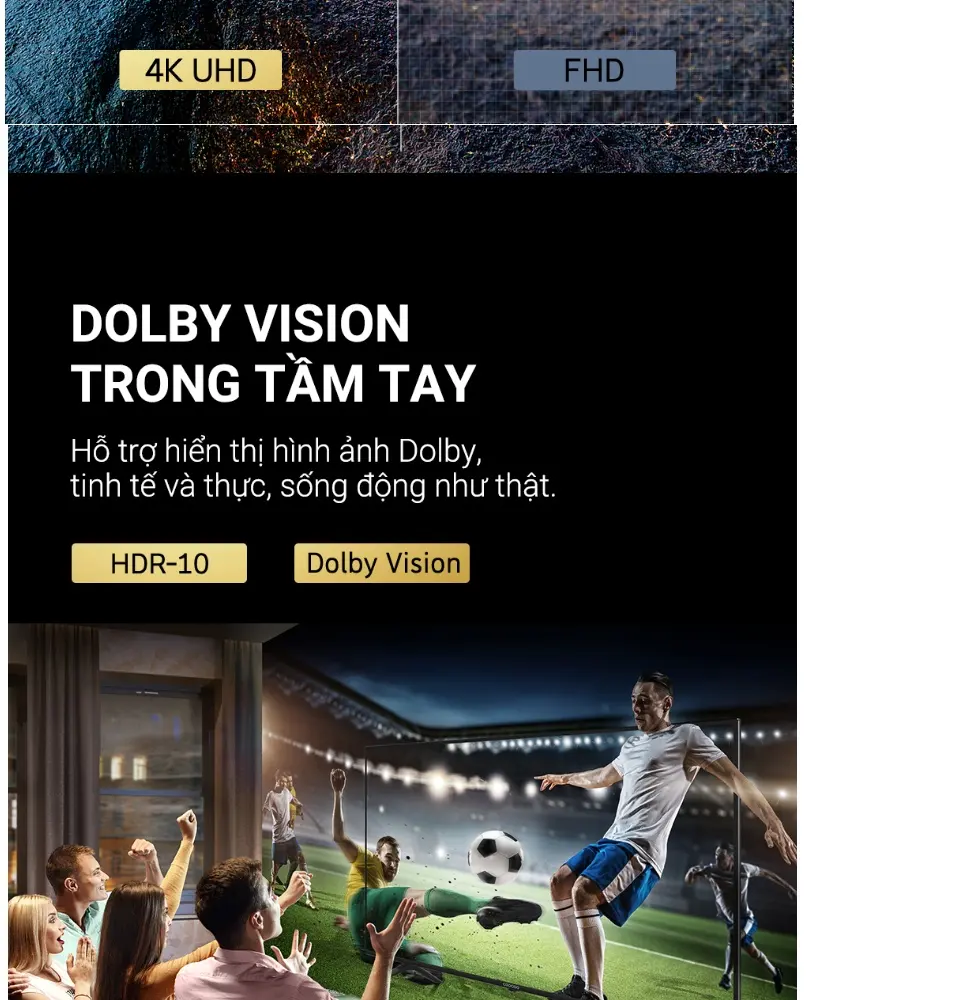960x1000 pixels.
Task: Click the divider line between 4K and FHD
Action: point(397,62)
